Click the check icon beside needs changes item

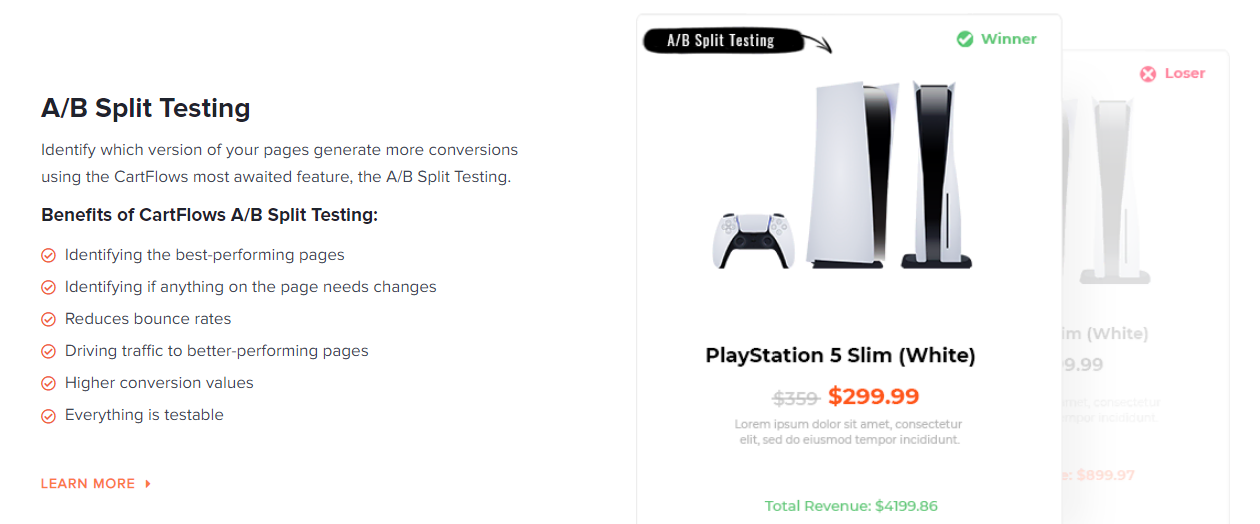[x=48, y=287]
